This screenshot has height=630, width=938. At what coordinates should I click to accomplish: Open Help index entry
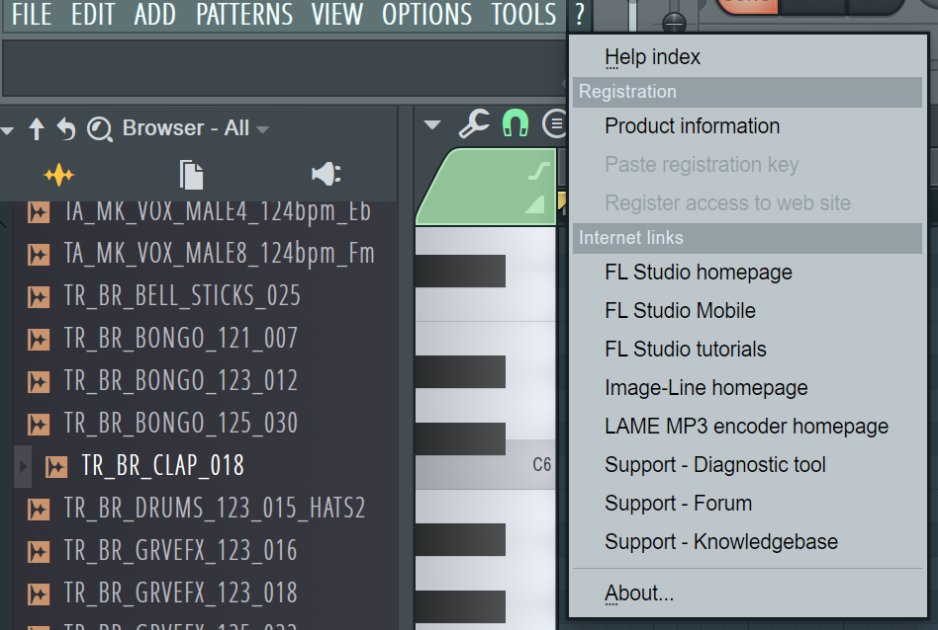coord(747,57)
